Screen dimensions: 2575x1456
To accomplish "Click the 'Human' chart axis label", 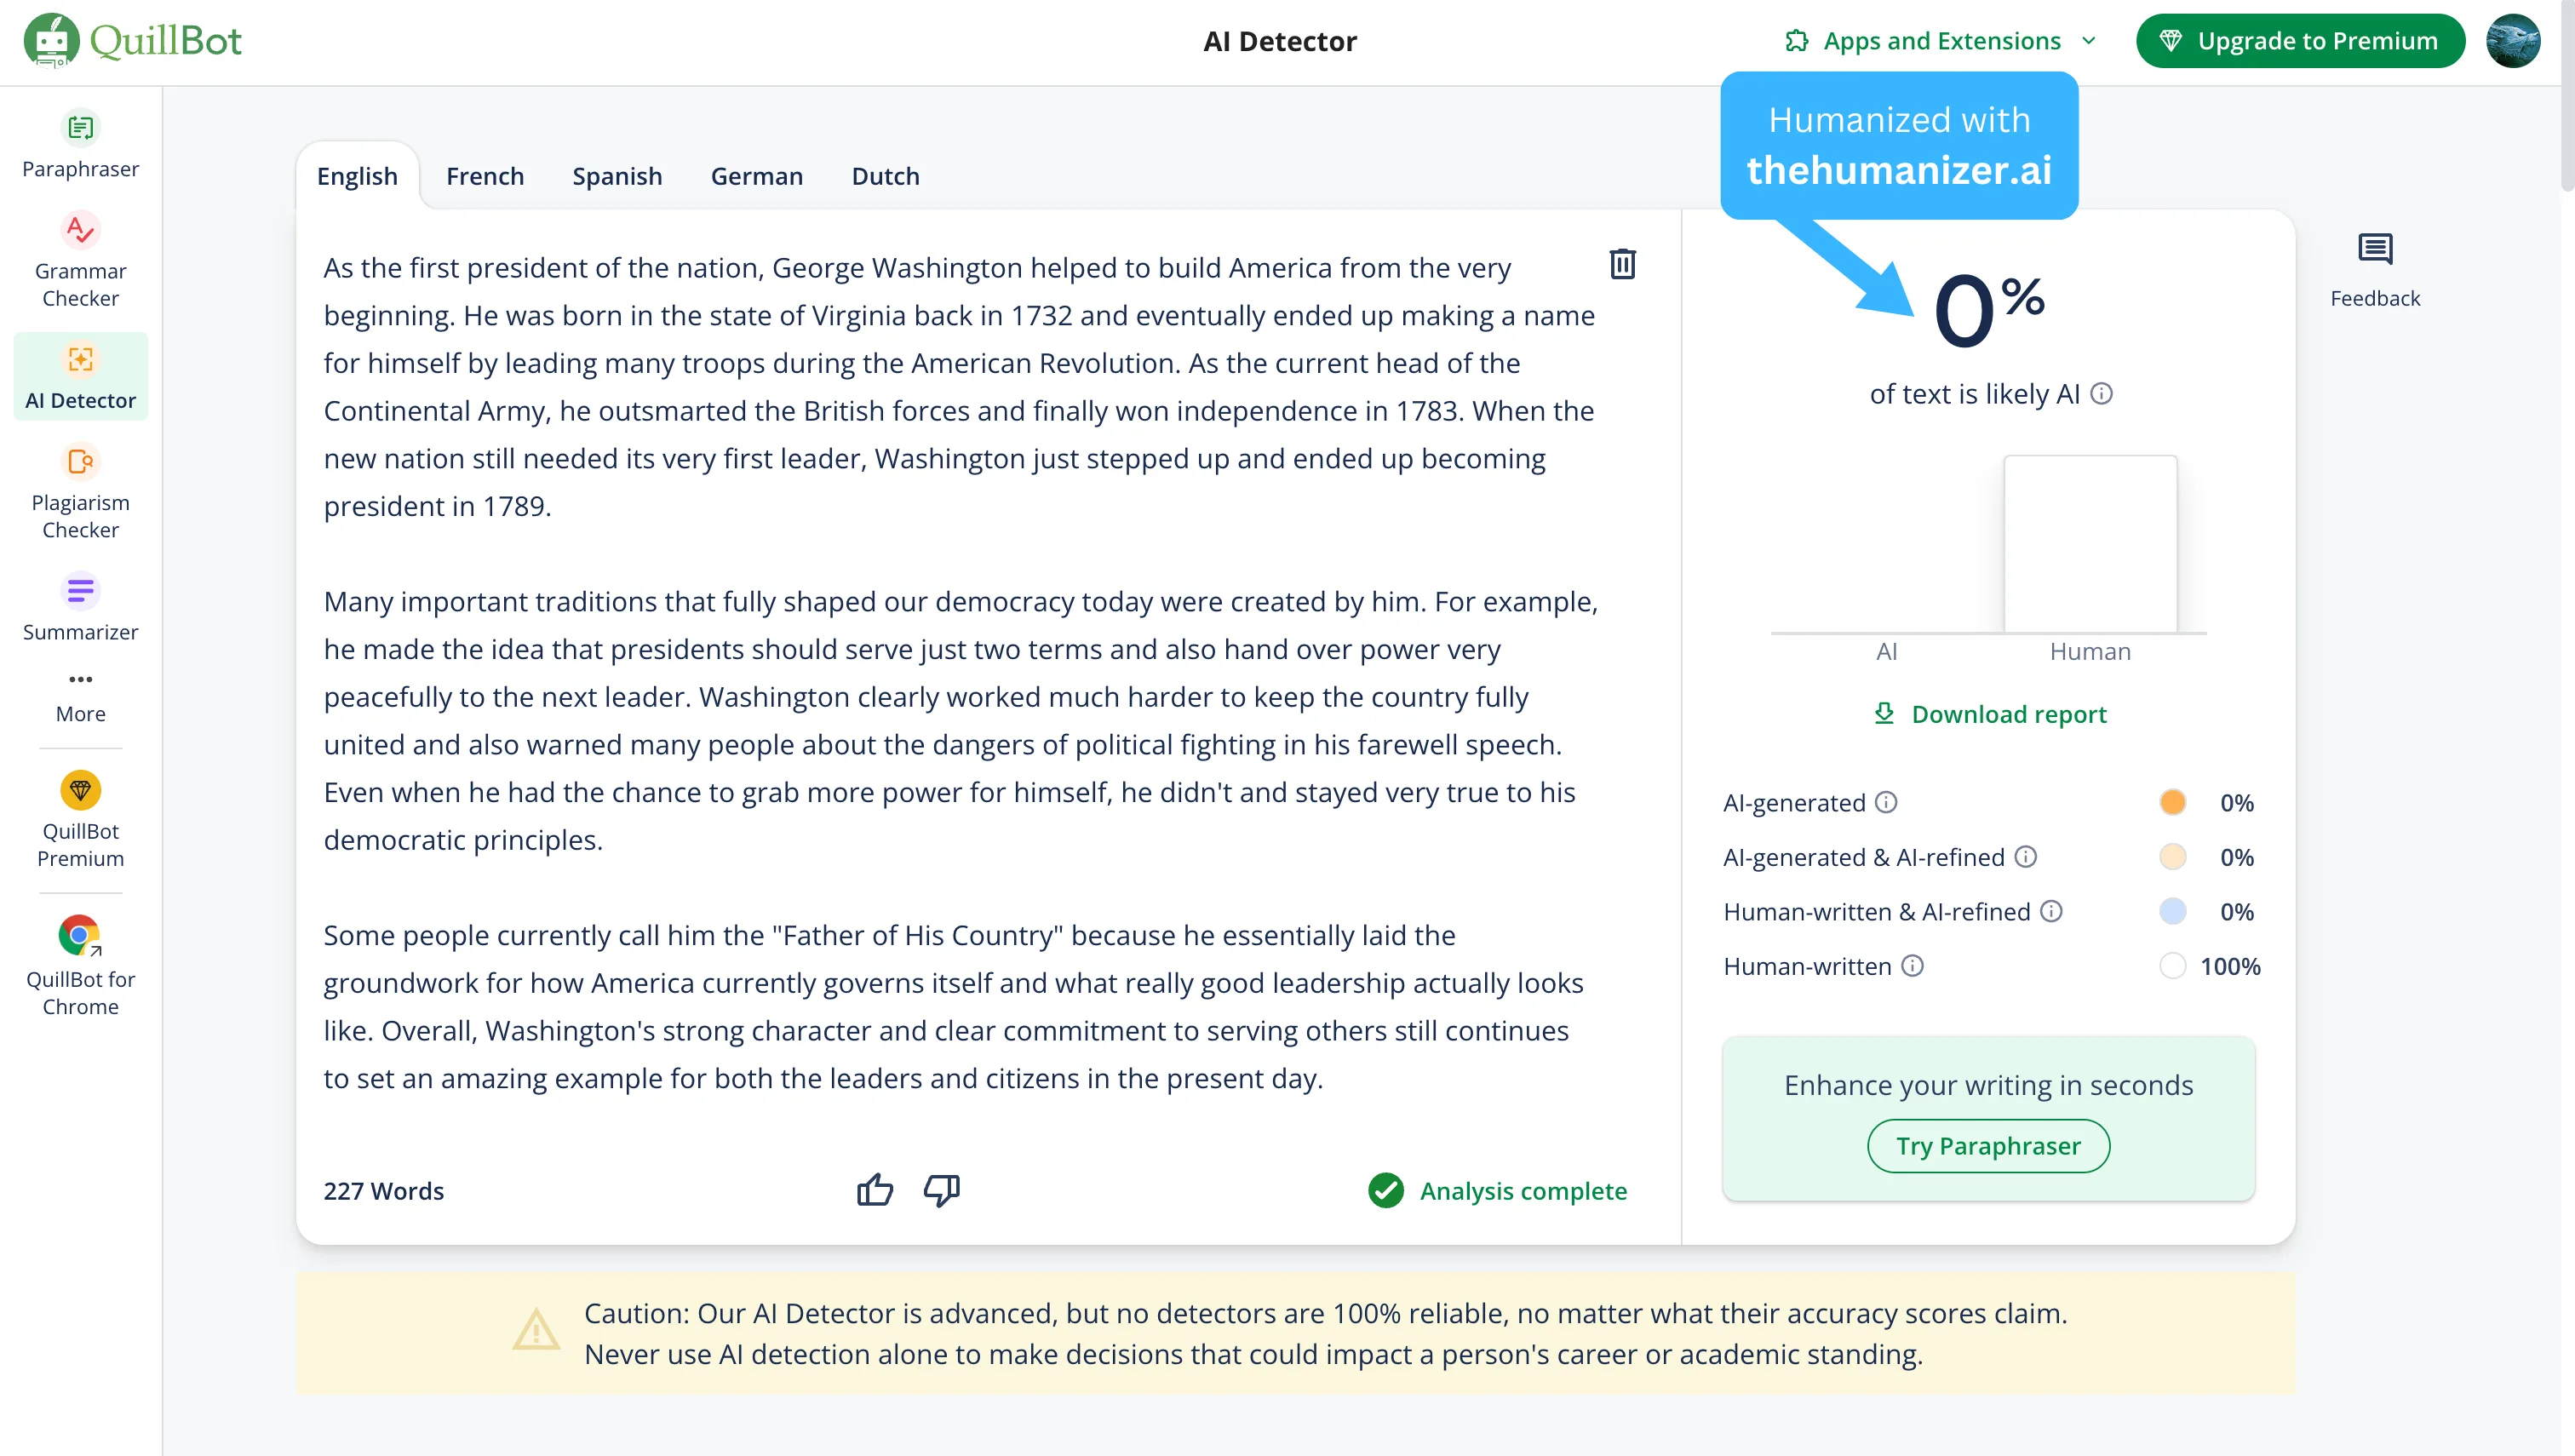I will 2090,651.
